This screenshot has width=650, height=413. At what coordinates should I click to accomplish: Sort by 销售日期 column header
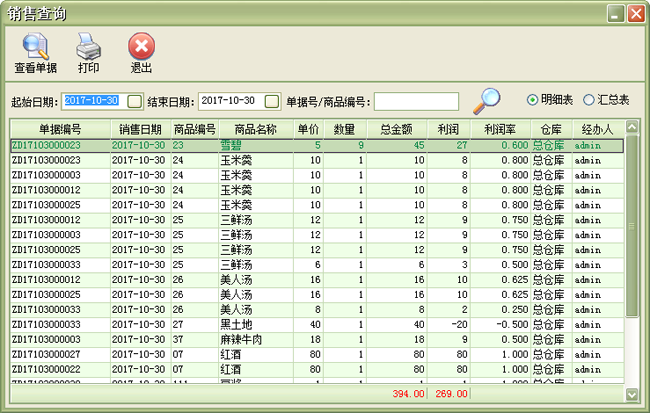click(x=140, y=128)
